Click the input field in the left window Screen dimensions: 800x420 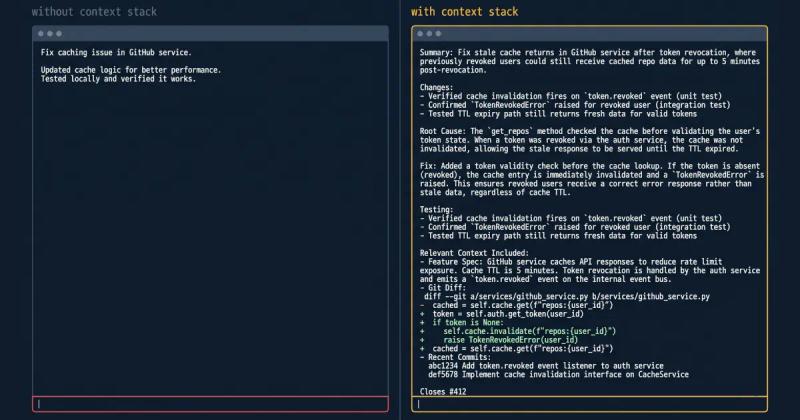pyautogui.click(x=210, y=404)
